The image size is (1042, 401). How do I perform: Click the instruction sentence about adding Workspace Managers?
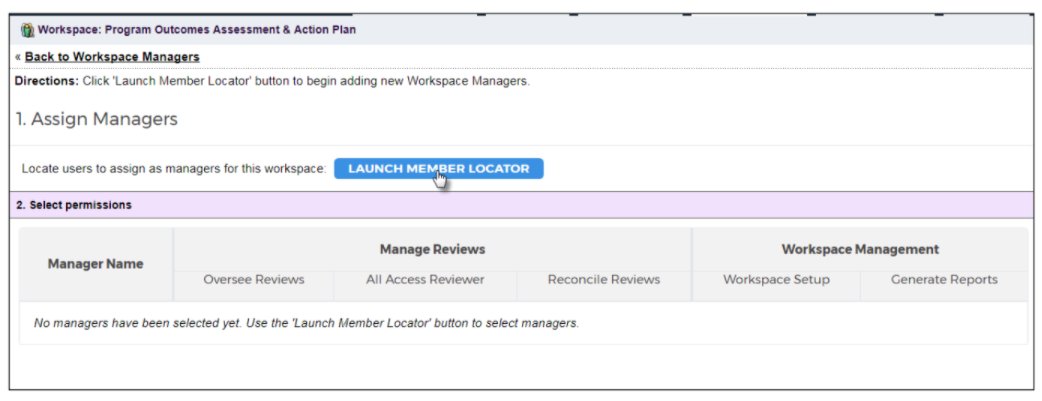306,82
